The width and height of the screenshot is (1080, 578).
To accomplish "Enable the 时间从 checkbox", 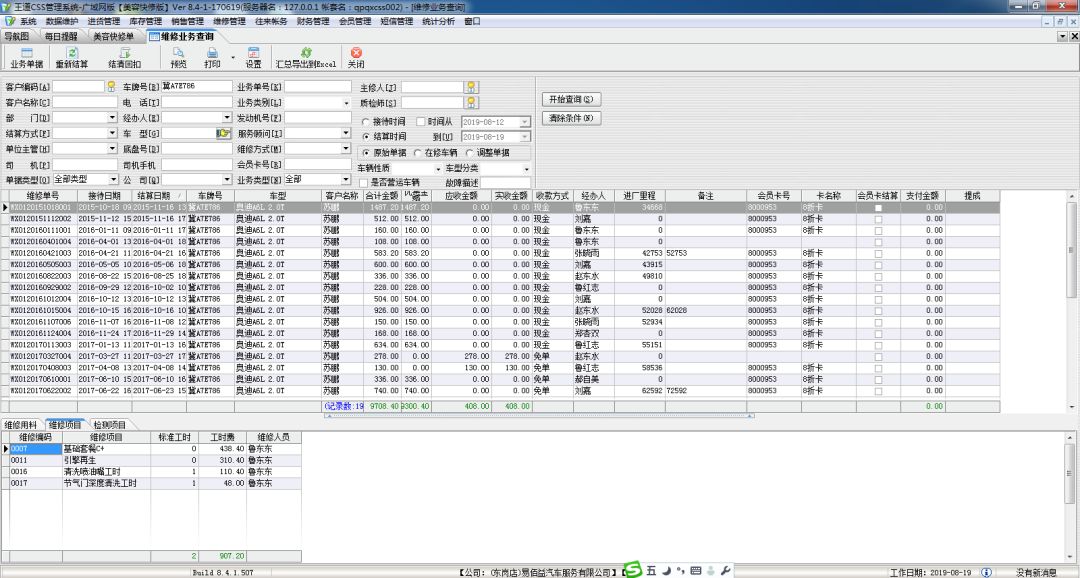I will pos(421,121).
